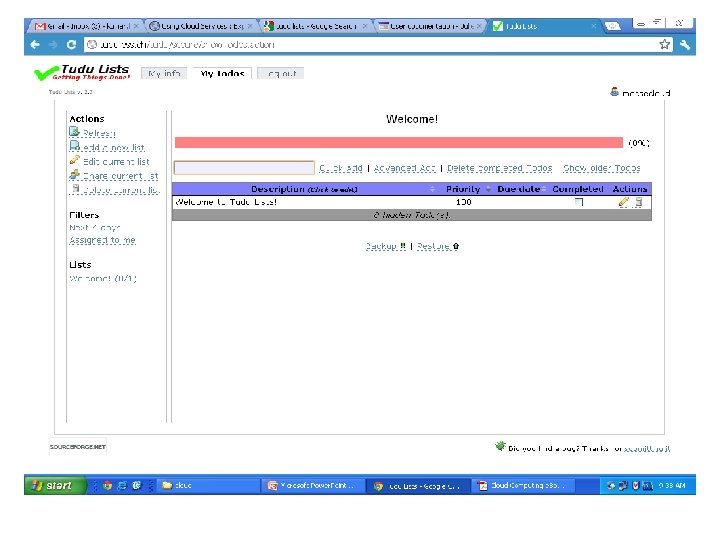Click the quick add todo input field
The height and width of the screenshot is (540, 720).
pos(244,168)
